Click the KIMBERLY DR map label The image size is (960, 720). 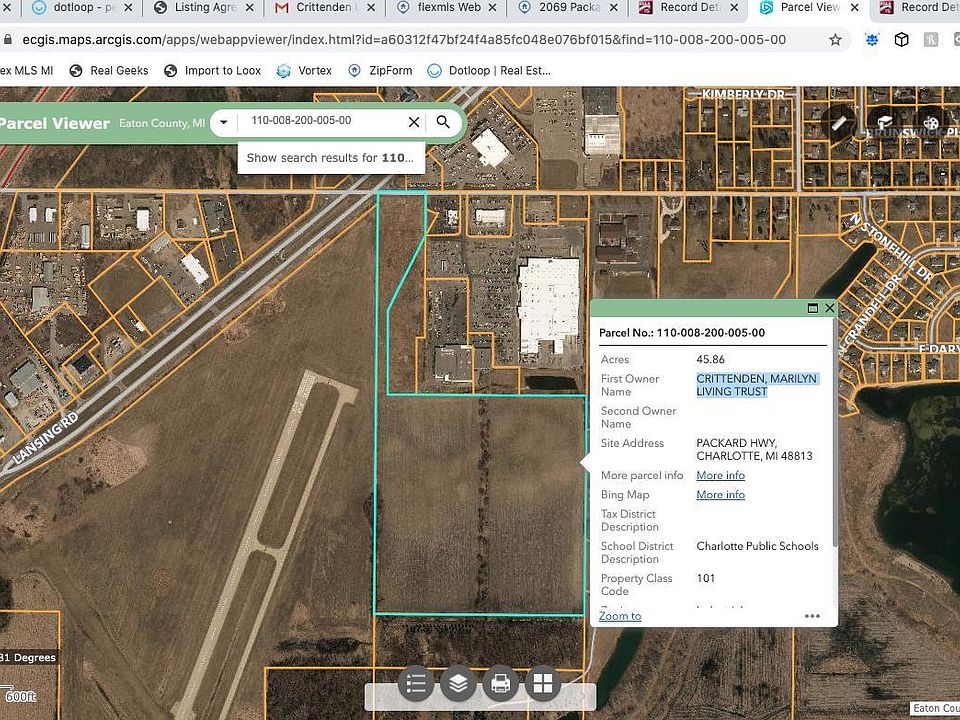click(x=743, y=94)
